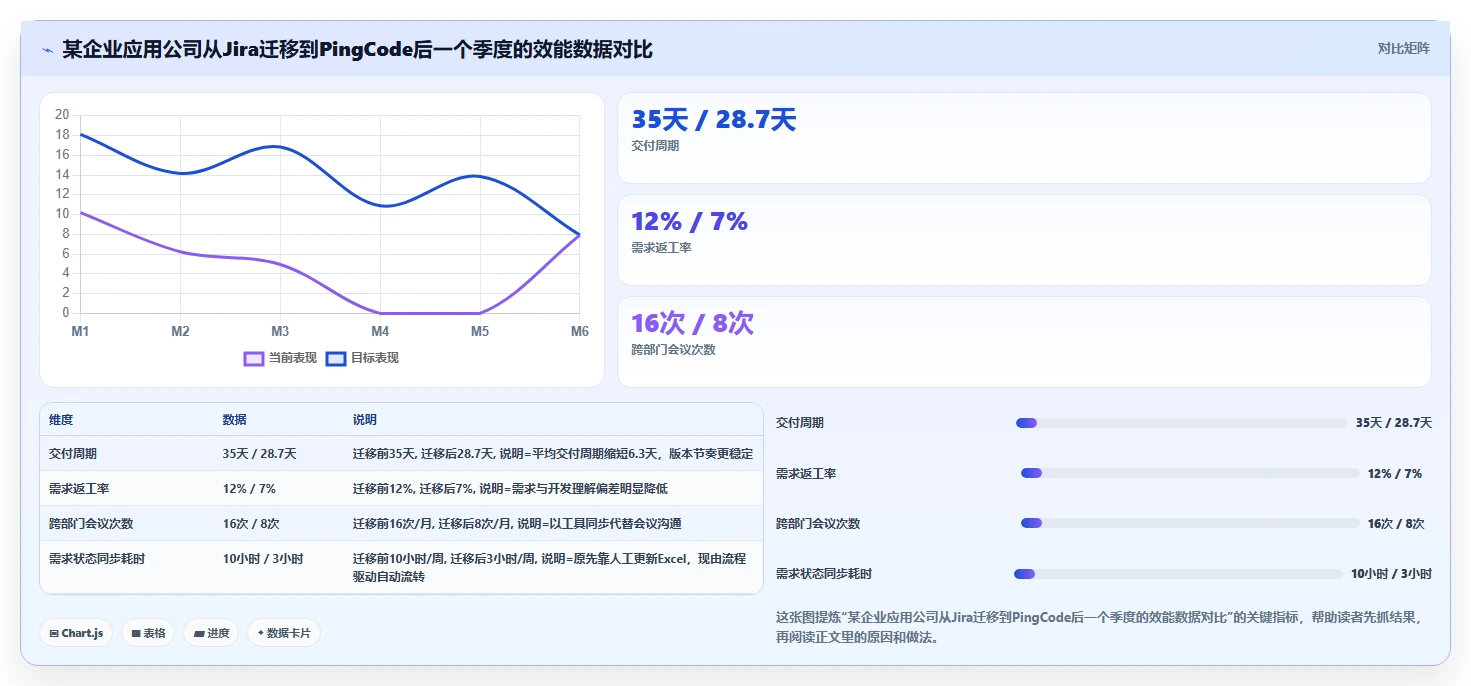The image size is (1471, 686).
Task: Select the 需求状态同步耗时 progress bar
Action: point(1178,574)
